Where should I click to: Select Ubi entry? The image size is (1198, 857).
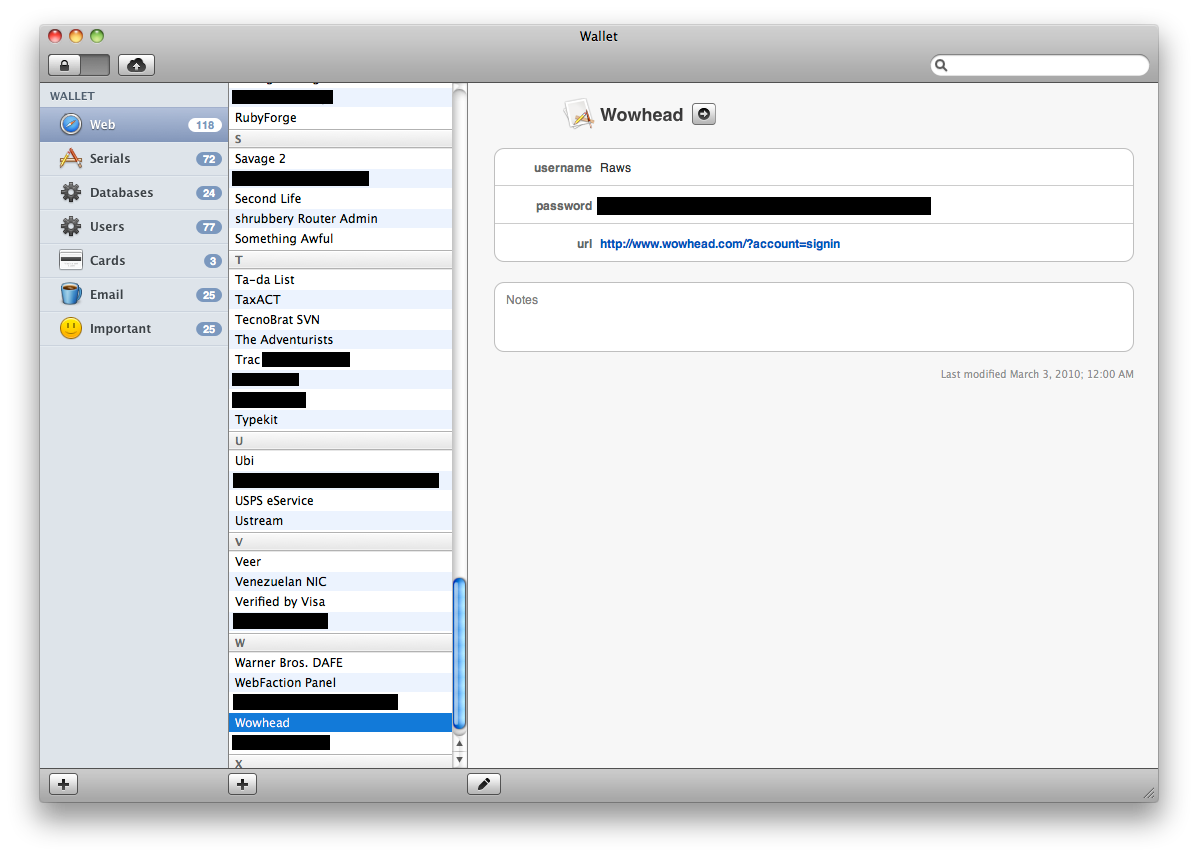341,461
